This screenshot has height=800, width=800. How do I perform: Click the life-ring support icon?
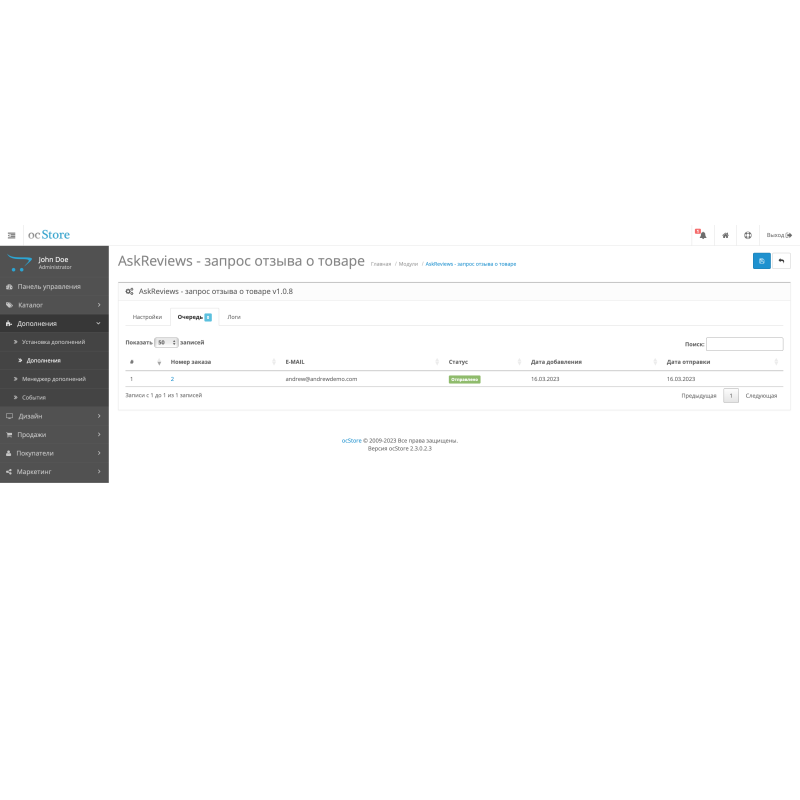pyautogui.click(x=747, y=235)
